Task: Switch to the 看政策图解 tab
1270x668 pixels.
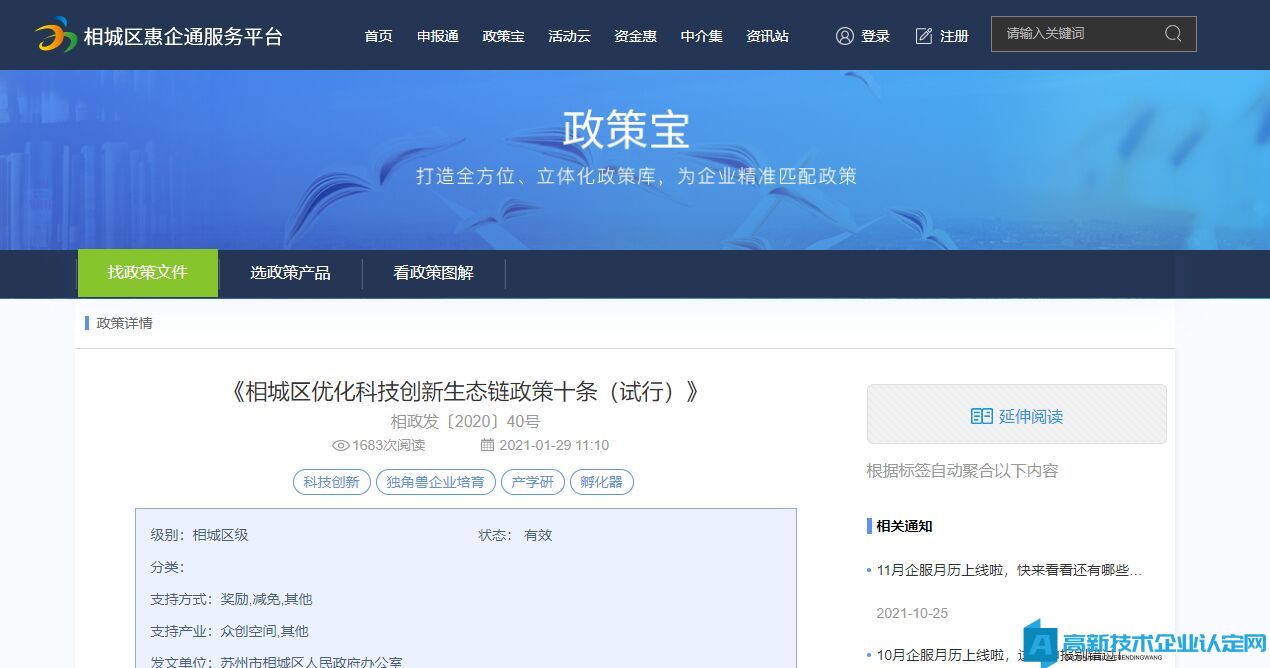Action: pos(433,273)
